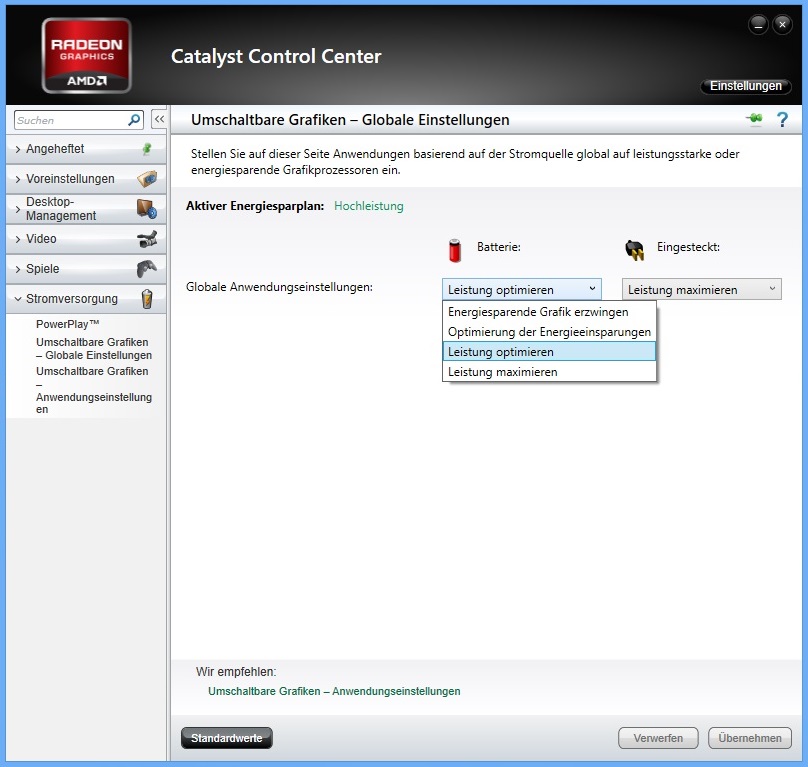
Task: Choose Leistung maximieren in the open list
Action: click(x=549, y=372)
